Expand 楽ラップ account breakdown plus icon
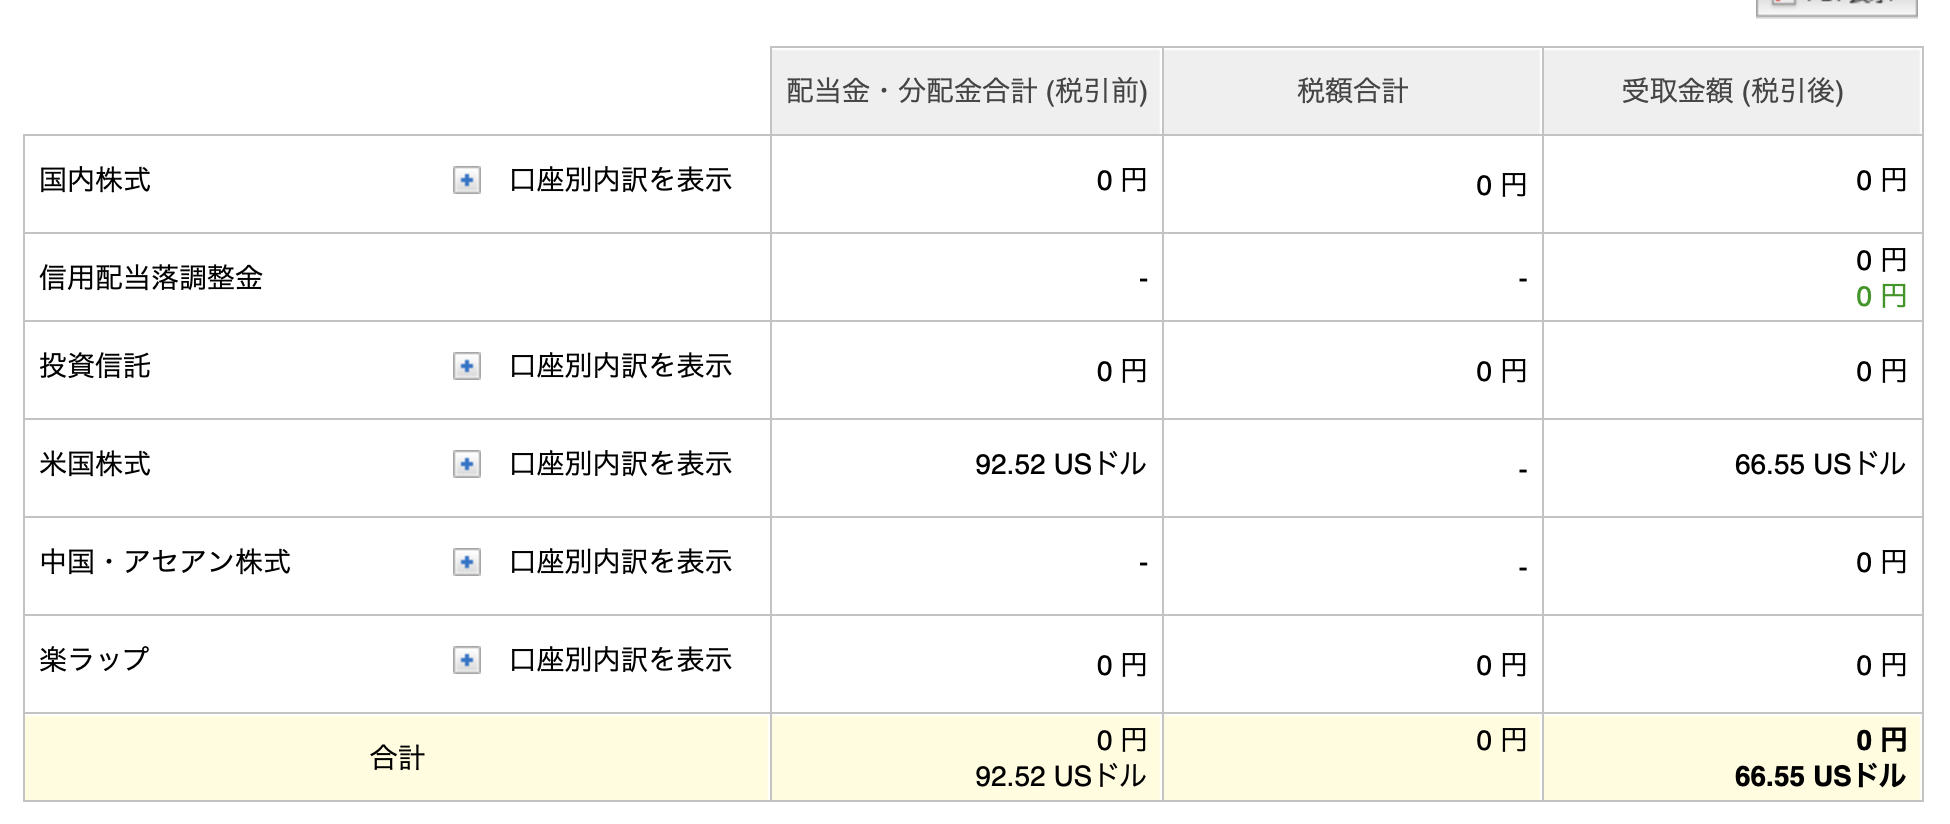Screen dimensions: 1950x824 point(466,660)
